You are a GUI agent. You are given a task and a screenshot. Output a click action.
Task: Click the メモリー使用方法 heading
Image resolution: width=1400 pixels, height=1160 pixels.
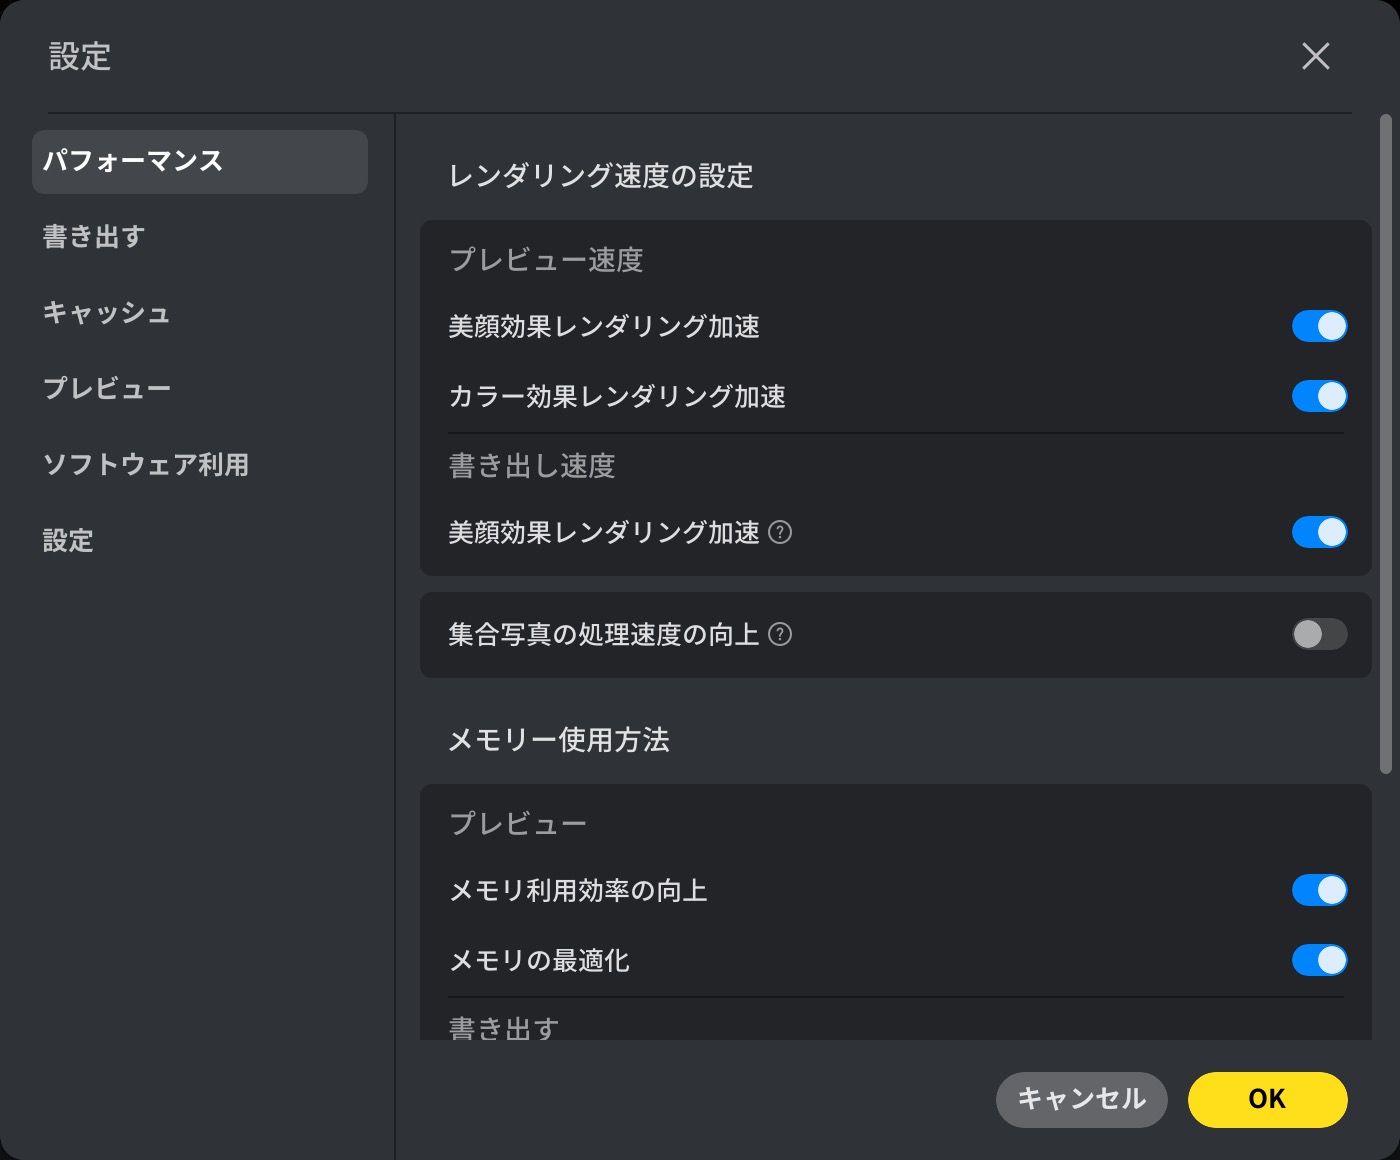[559, 740]
